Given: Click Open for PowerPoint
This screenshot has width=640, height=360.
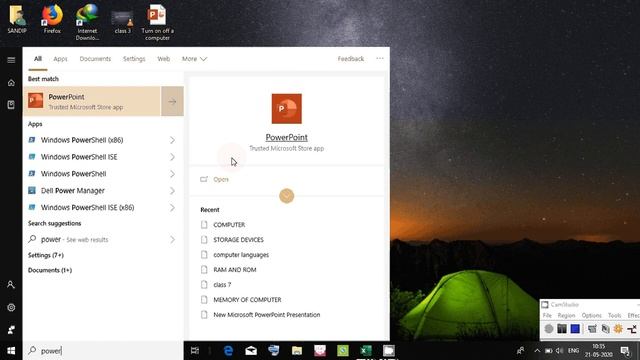Looking at the screenshot, I should coord(221,179).
